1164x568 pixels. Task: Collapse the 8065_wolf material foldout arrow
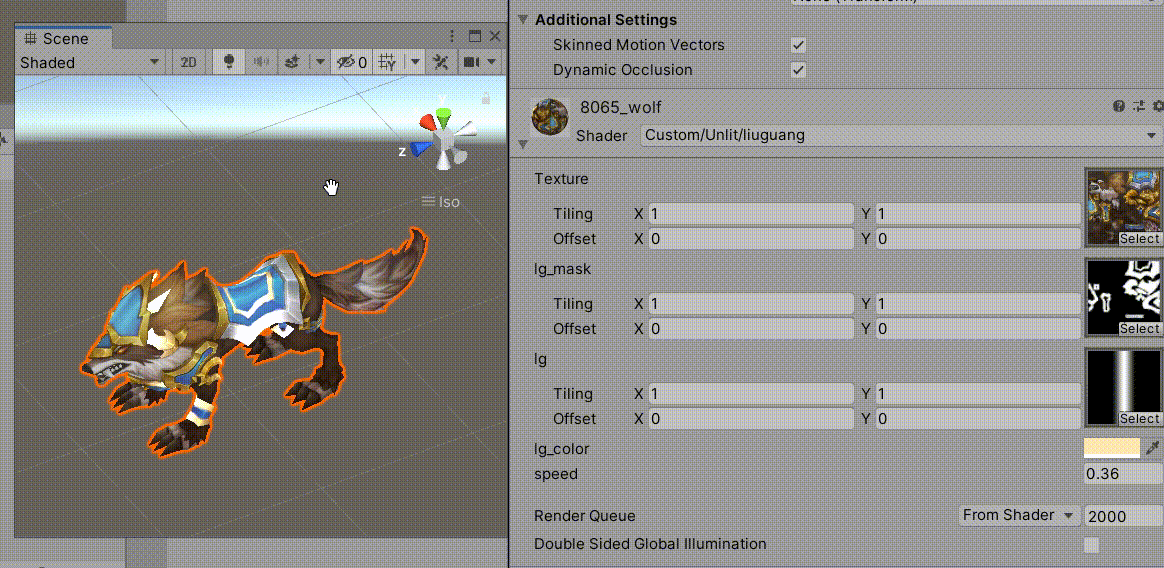point(523,144)
